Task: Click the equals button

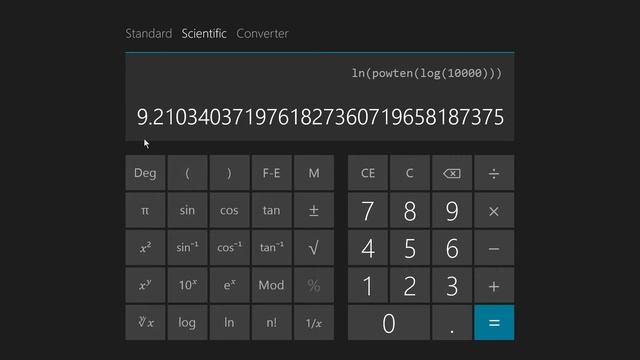Action: (494, 322)
